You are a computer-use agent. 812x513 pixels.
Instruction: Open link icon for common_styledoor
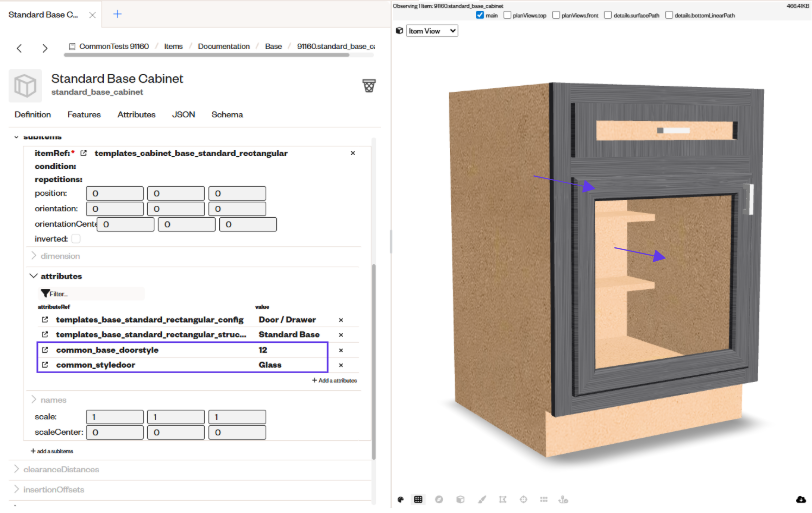(45, 365)
